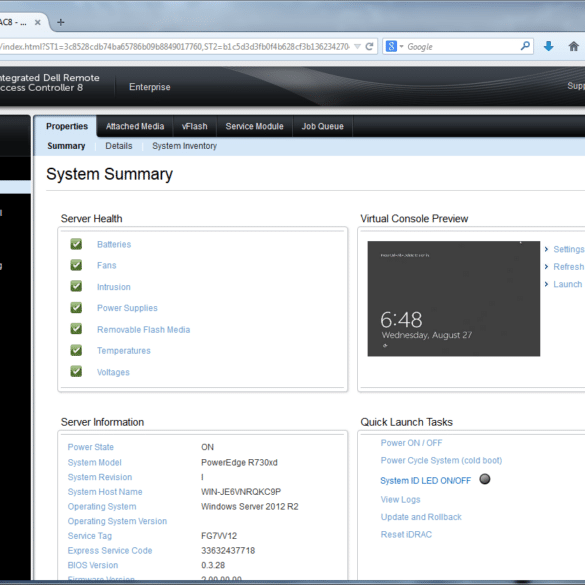Viewport: 585px width, 585px height.
Task: Open the Removable Flash Media link
Action: [x=144, y=330]
